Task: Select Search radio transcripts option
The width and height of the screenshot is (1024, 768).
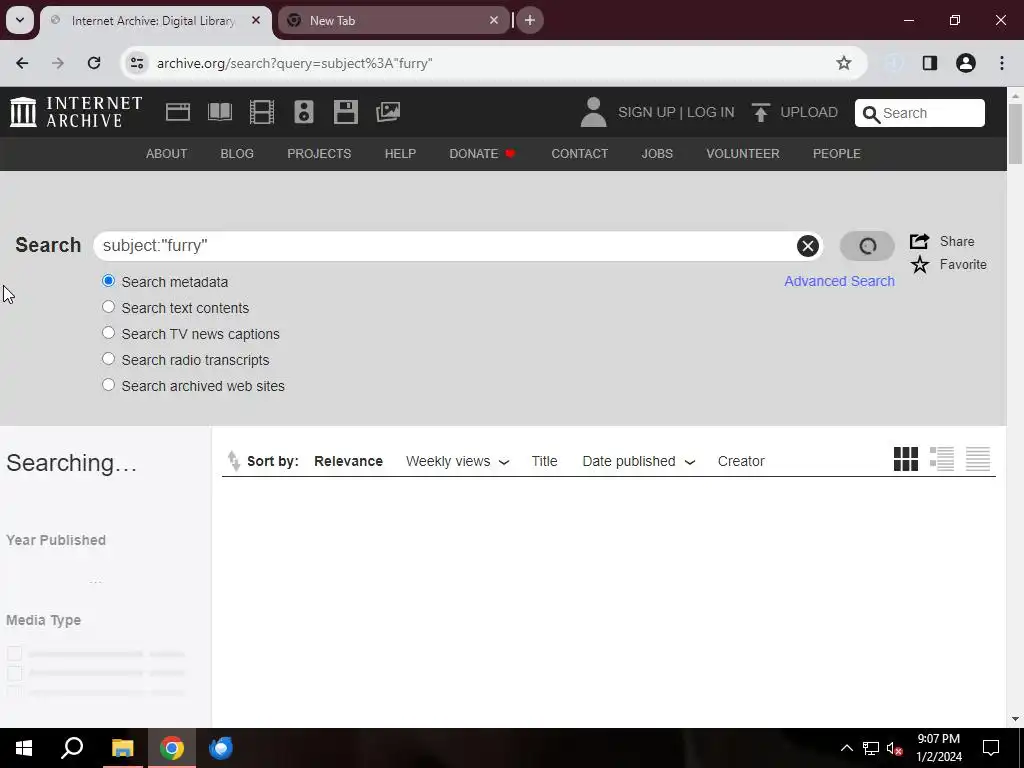Action: tap(108, 359)
